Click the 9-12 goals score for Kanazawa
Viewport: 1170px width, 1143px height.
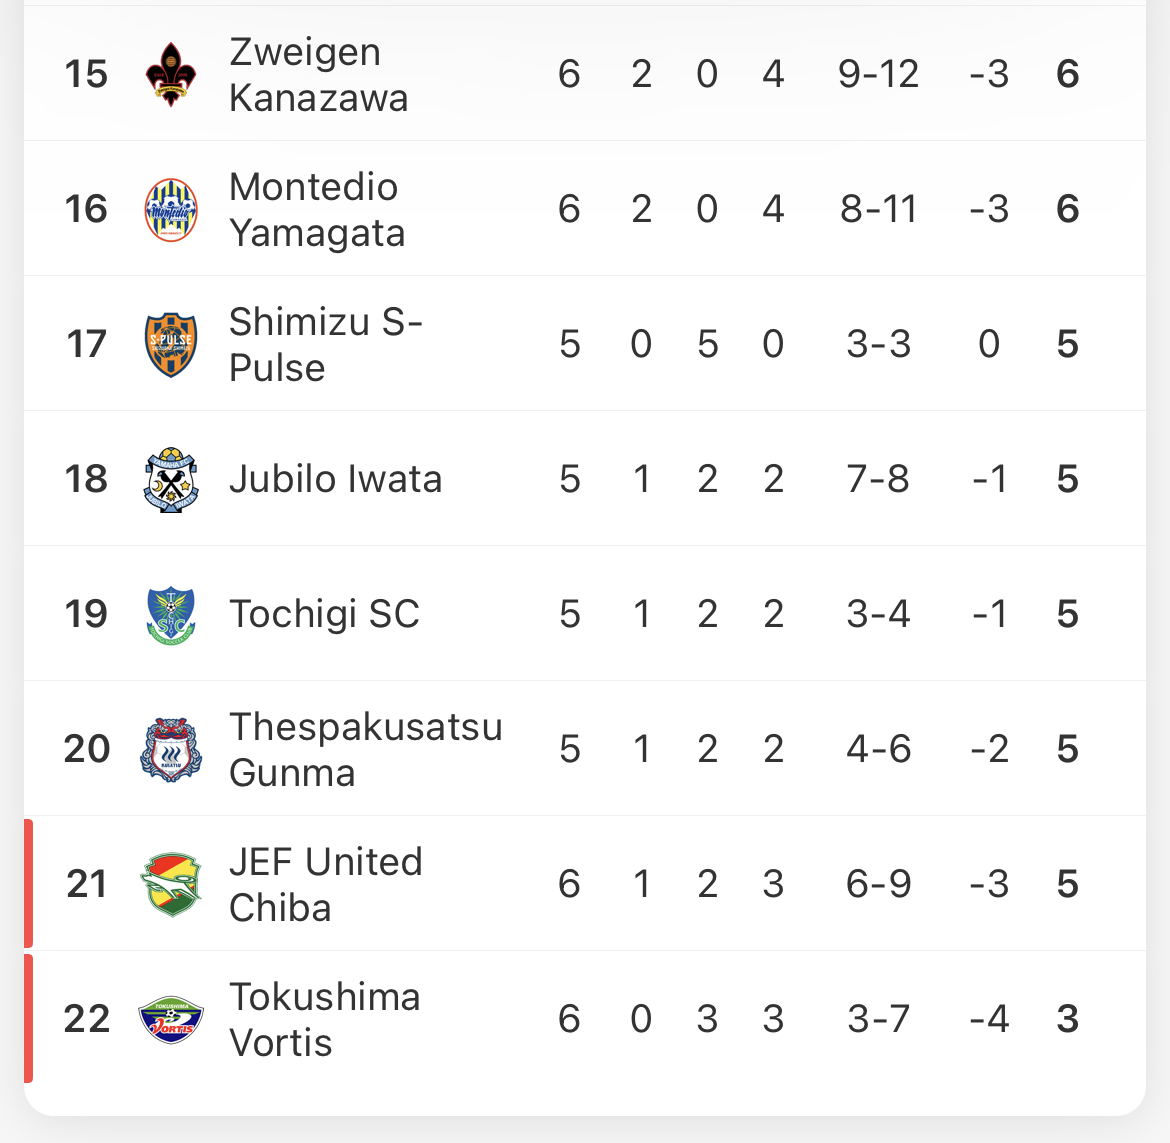click(878, 75)
